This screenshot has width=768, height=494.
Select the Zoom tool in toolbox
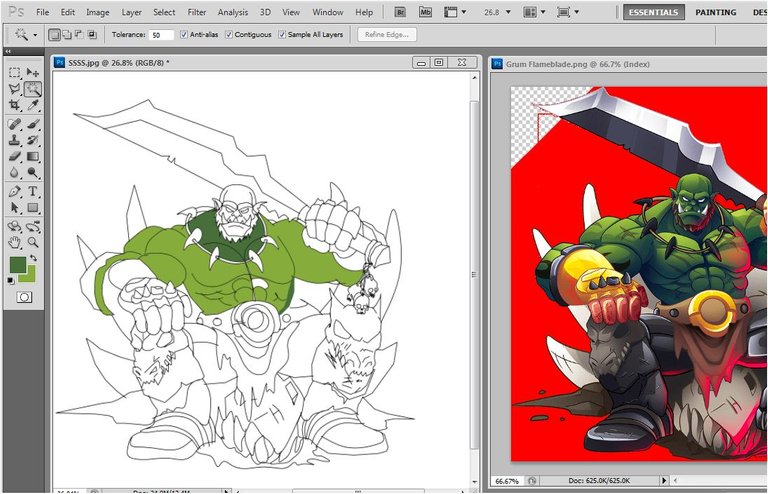point(33,242)
